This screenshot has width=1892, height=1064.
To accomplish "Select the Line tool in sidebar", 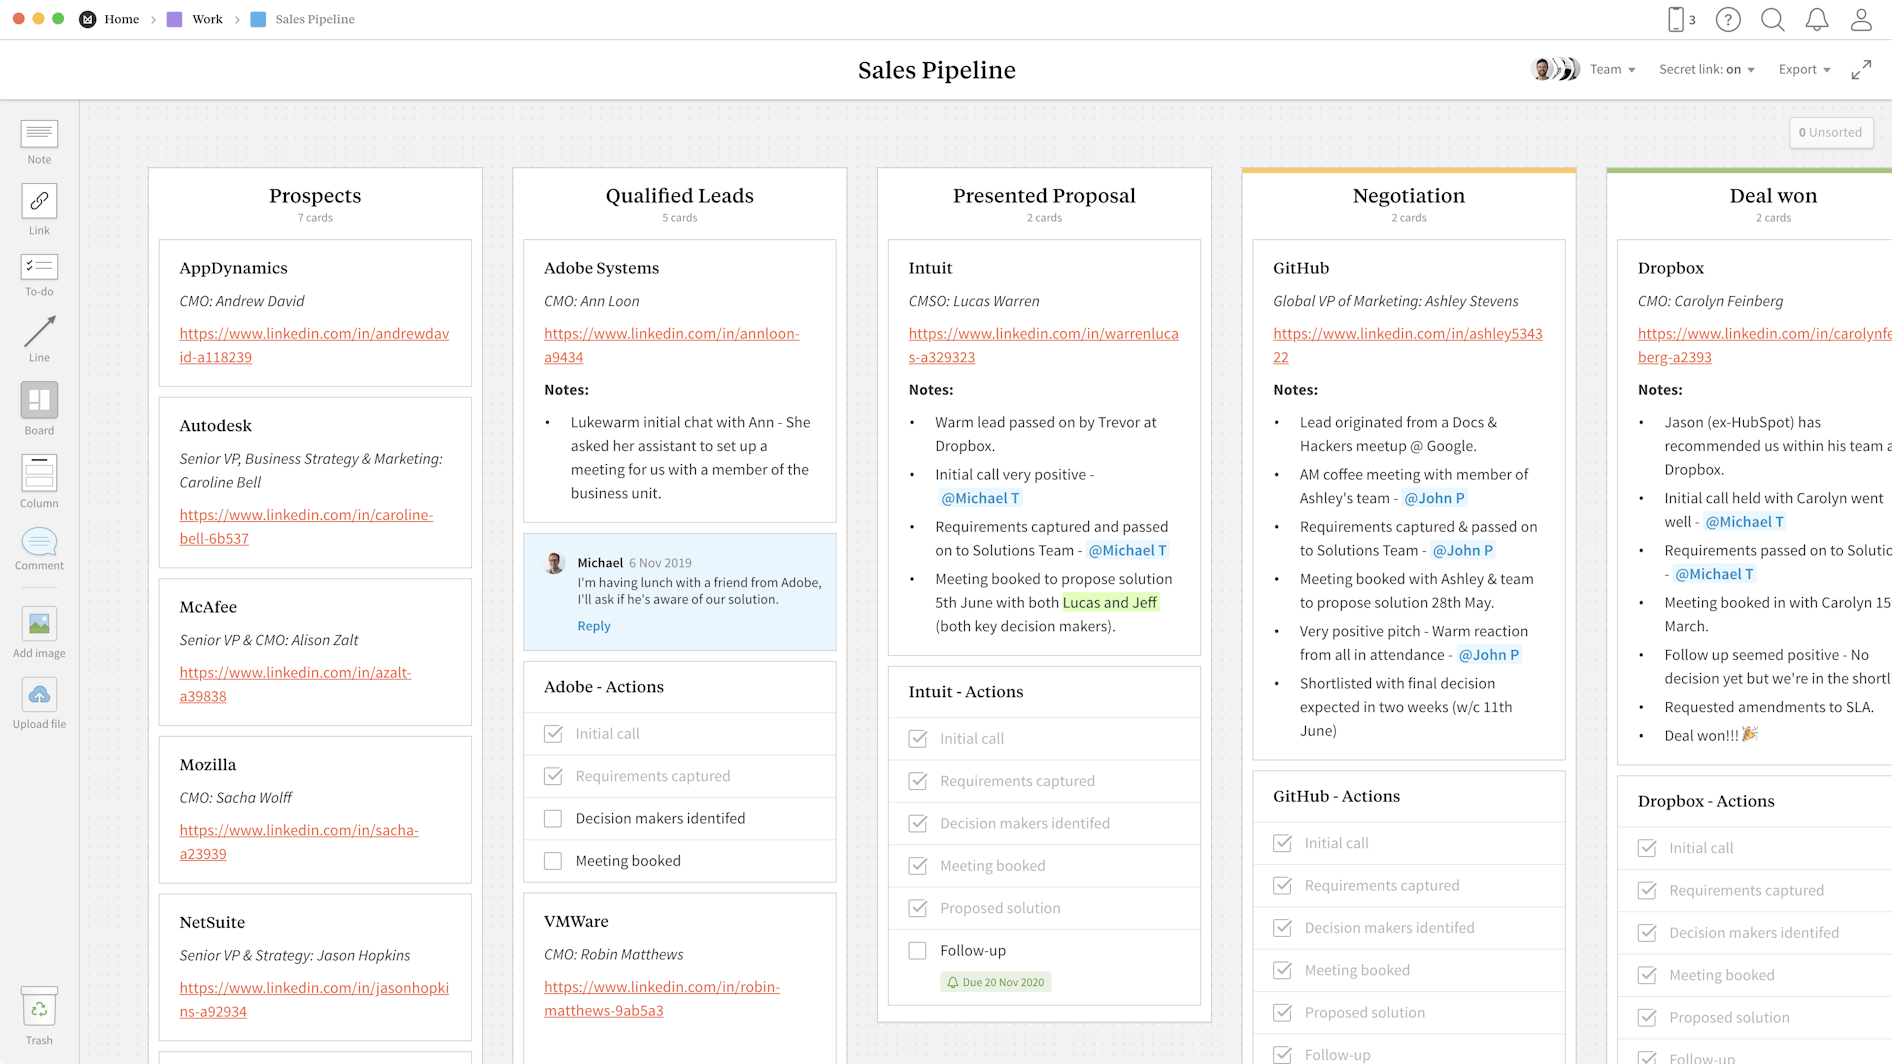I will click(x=39, y=339).
